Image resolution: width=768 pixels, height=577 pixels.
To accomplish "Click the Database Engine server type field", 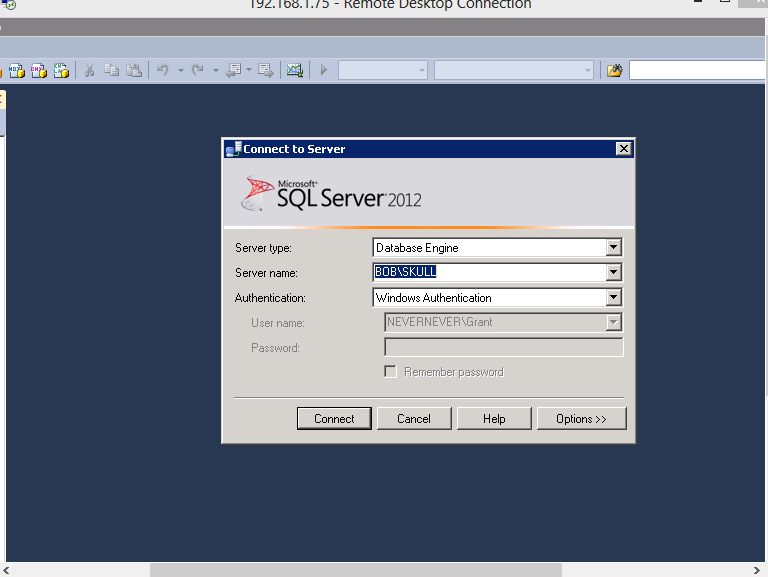I will 497,247.
